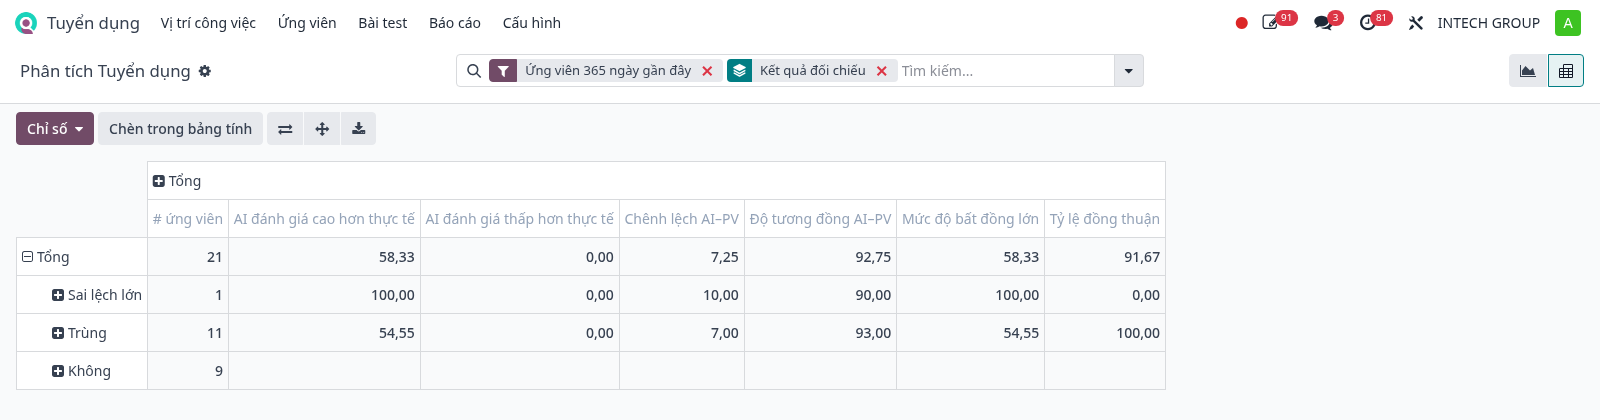
Task: Open the Bài test menu
Action: pos(383,23)
